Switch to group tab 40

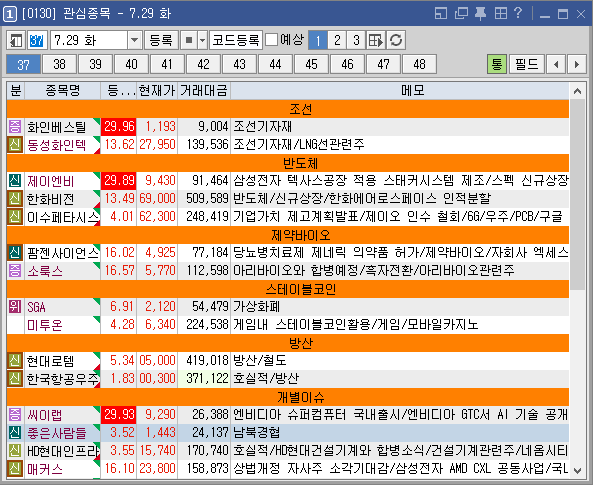click(131, 64)
